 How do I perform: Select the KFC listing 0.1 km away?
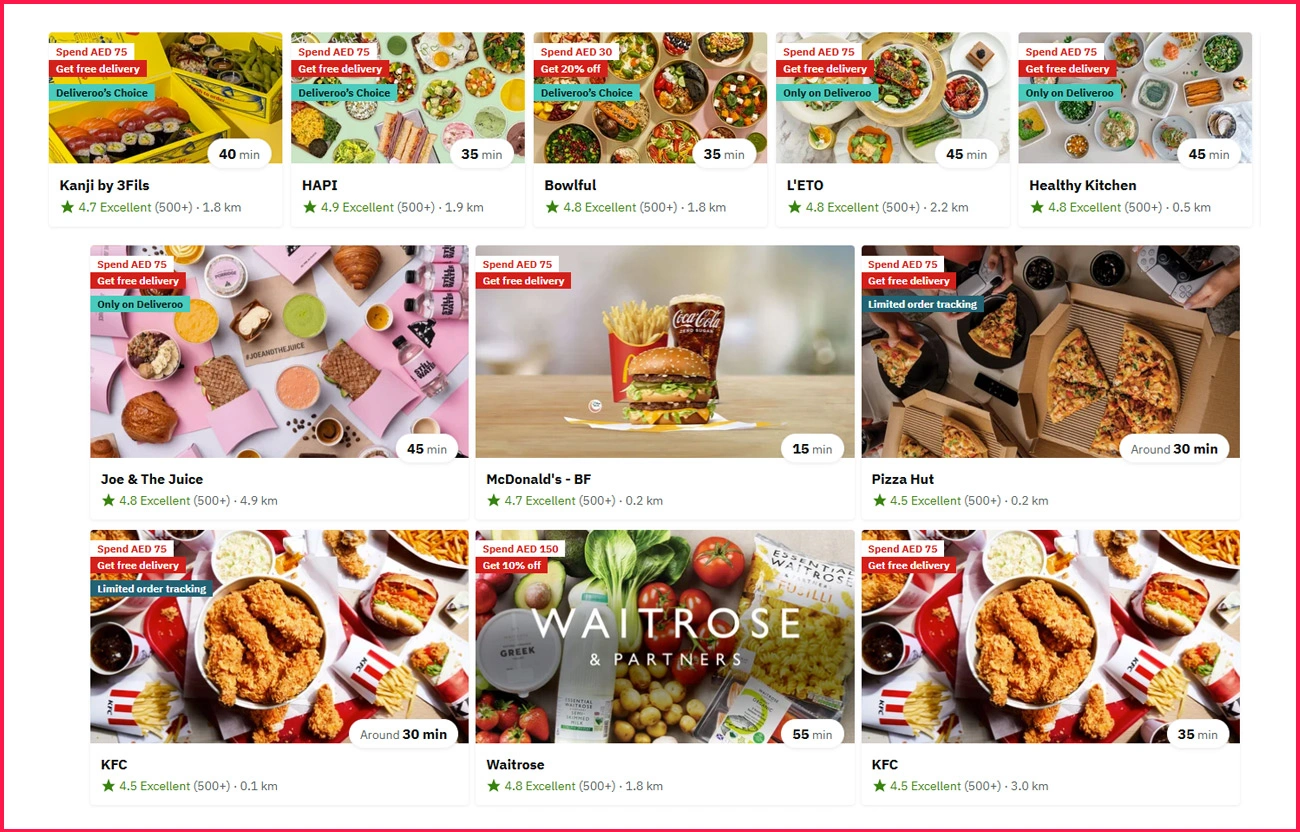[x=279, y=667]
